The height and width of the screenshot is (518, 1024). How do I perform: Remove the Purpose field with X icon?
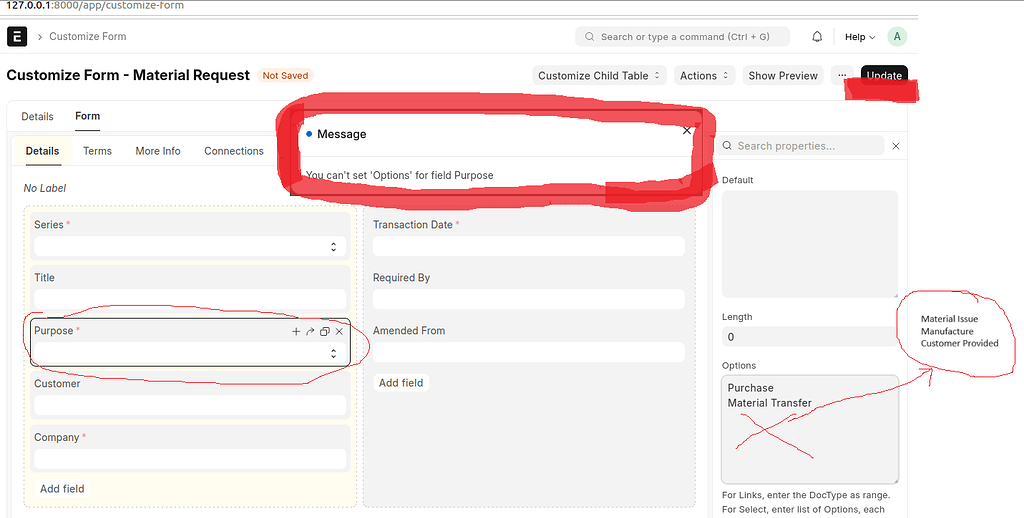tap(340, 331)
